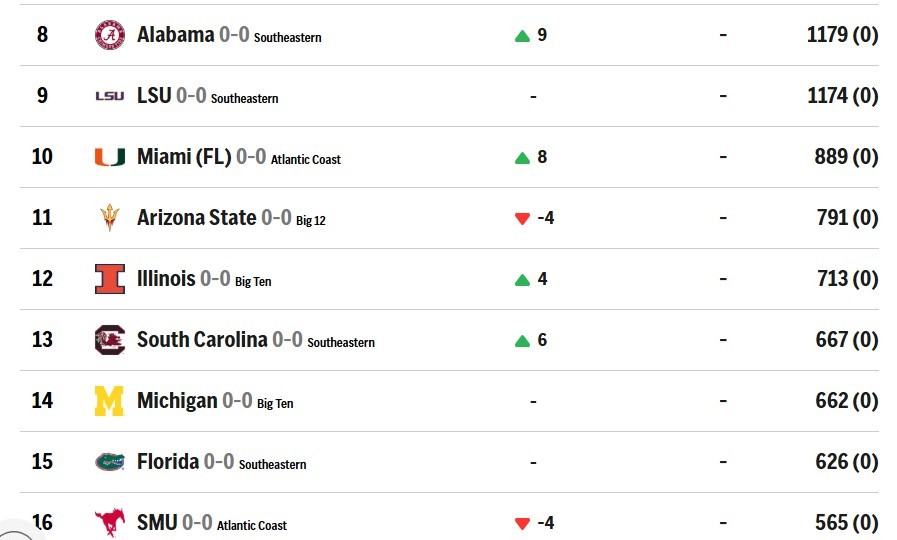
Task: Open the Arizona State team link
Action: click(x=196, y=218)
